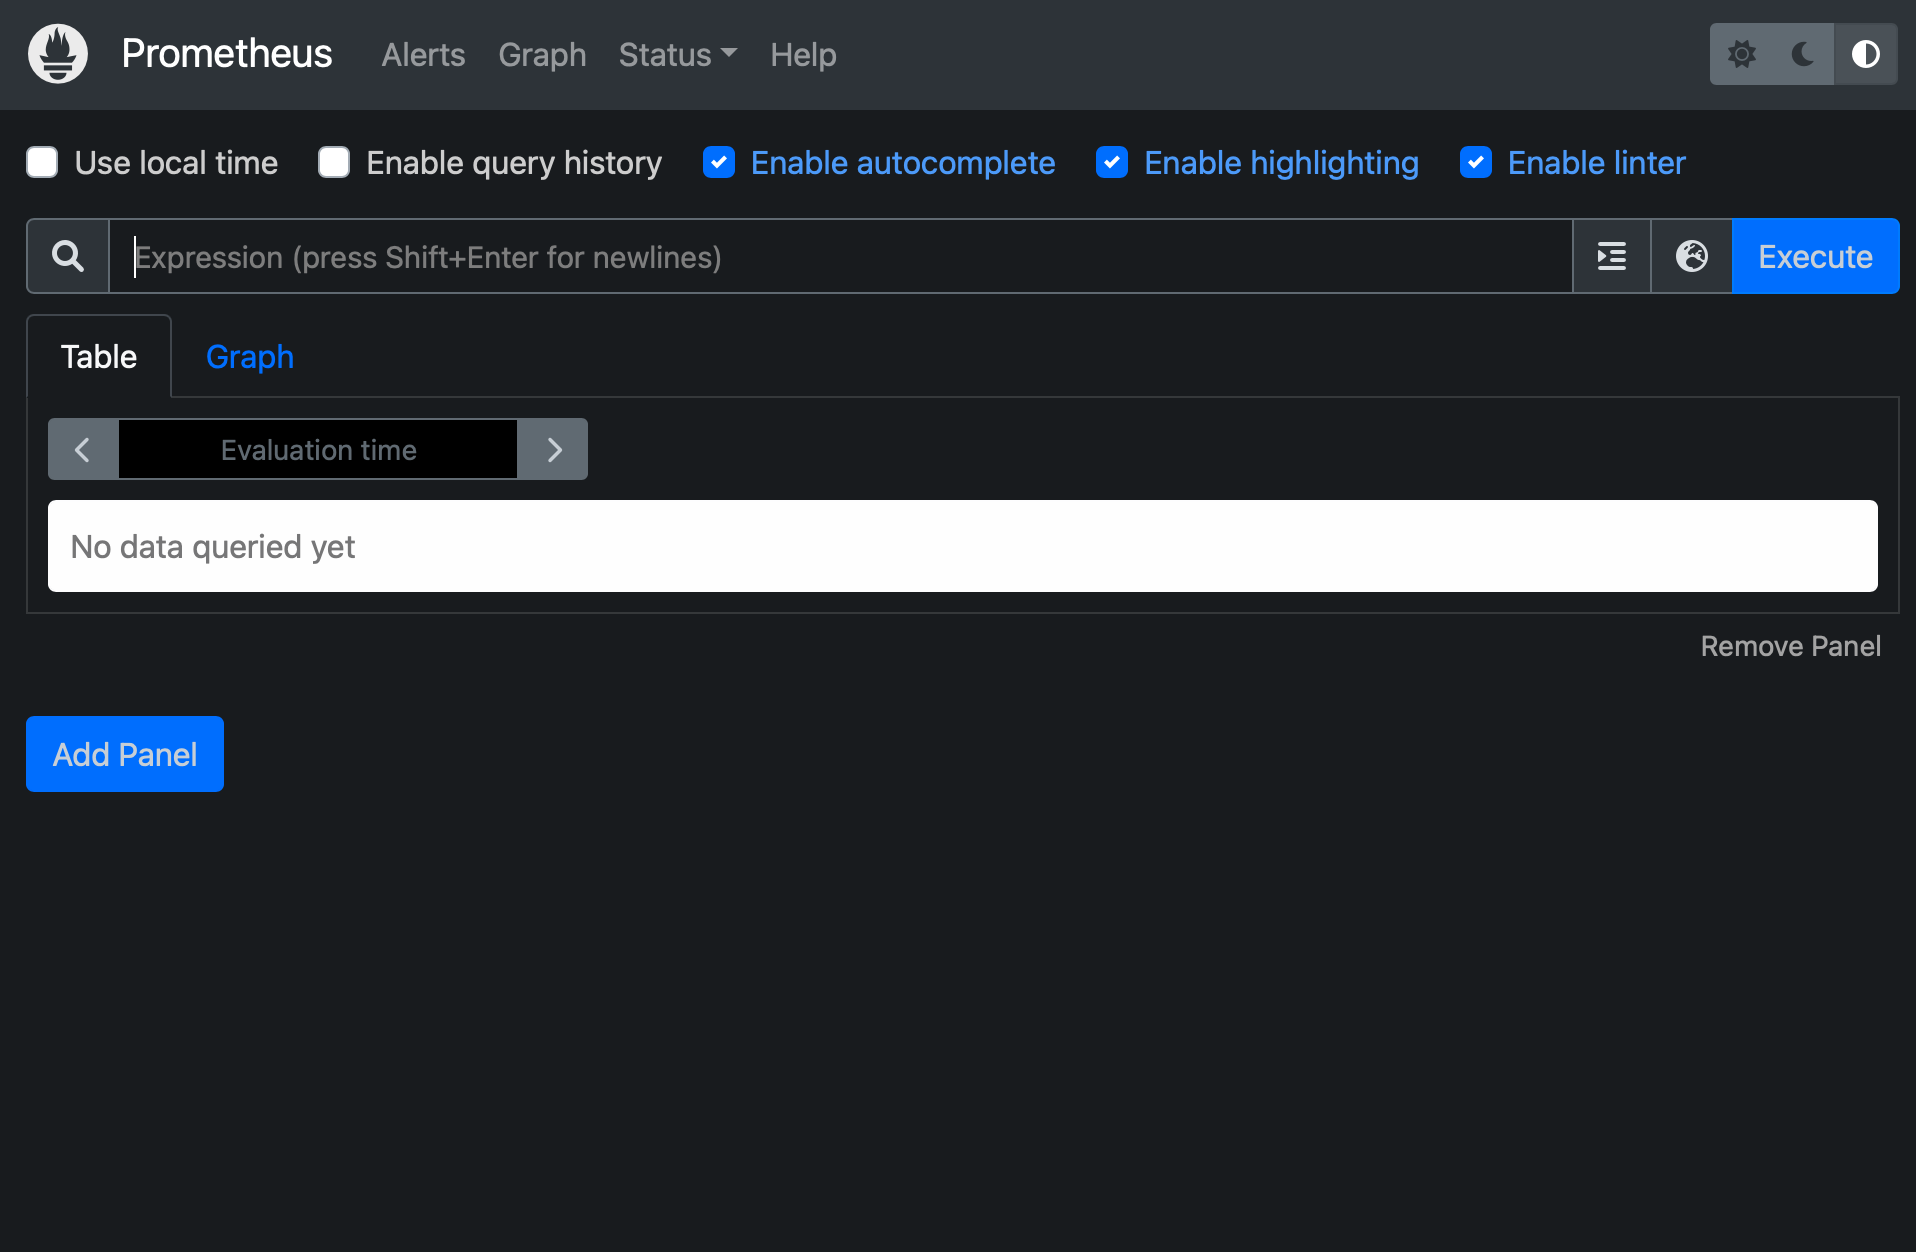Switch to dark theme moon icon

tap(1803, 54)
